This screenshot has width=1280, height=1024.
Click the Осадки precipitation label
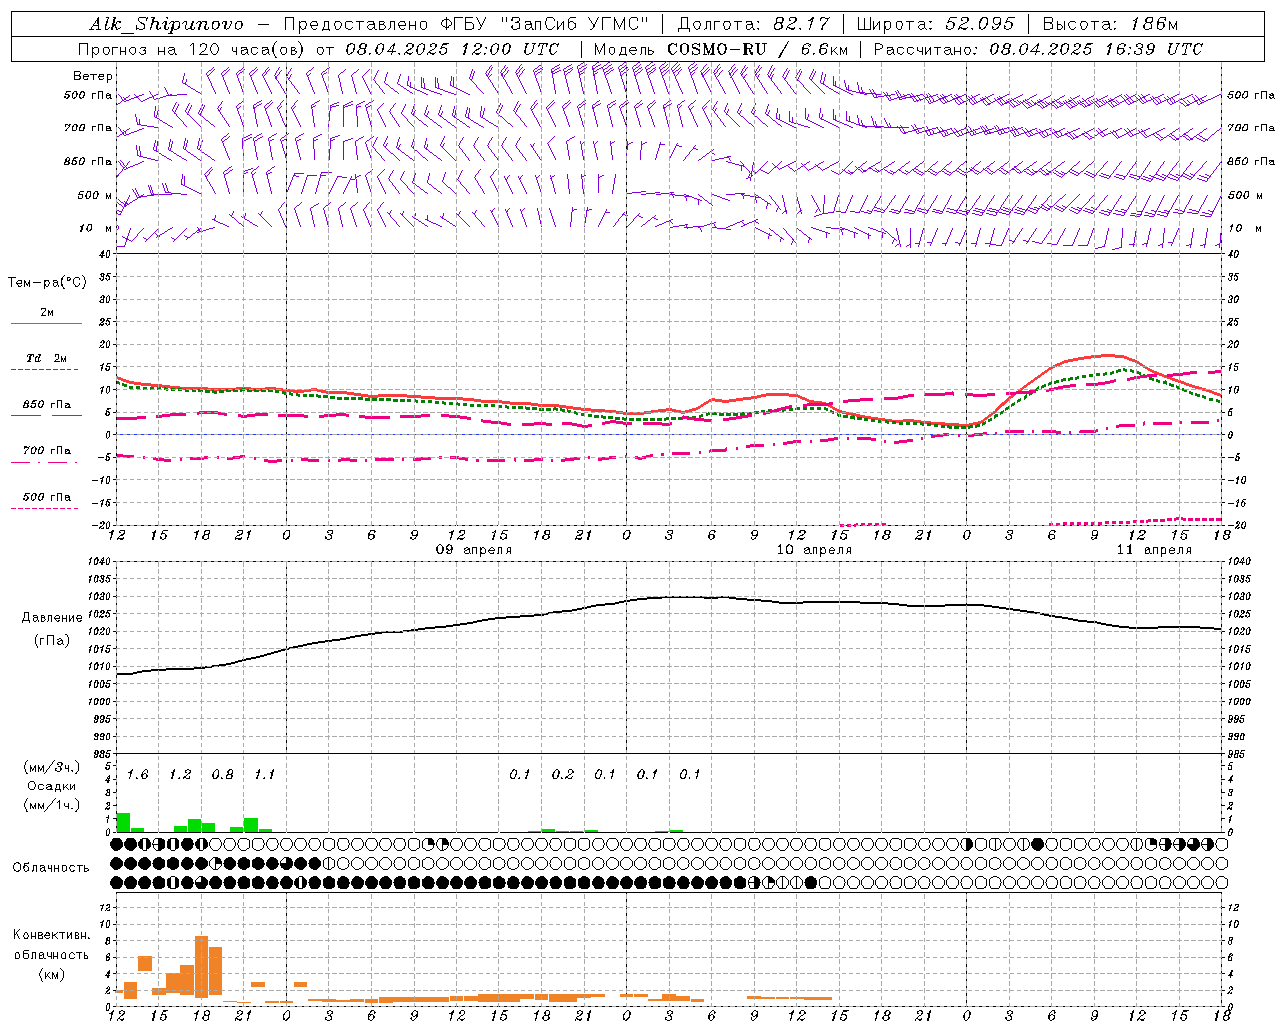52,786
